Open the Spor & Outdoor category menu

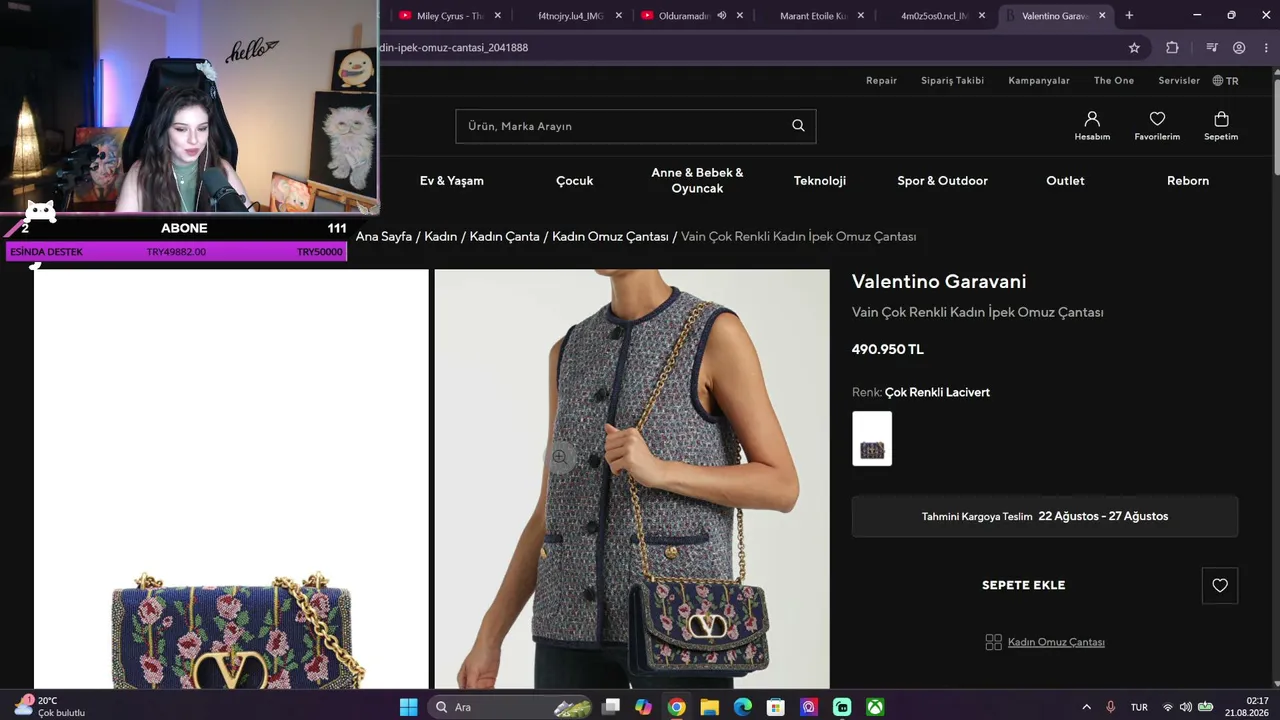942,181
